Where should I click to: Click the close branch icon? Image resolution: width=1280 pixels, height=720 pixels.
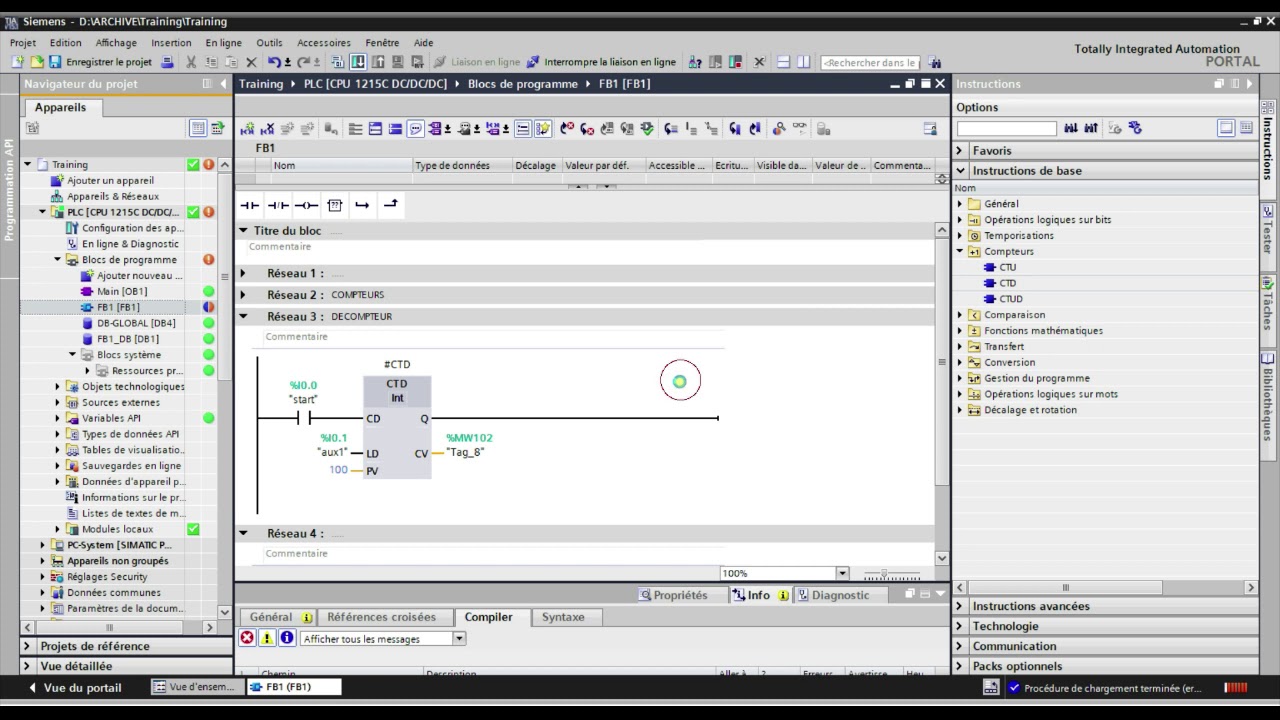[x=391, y=205]
